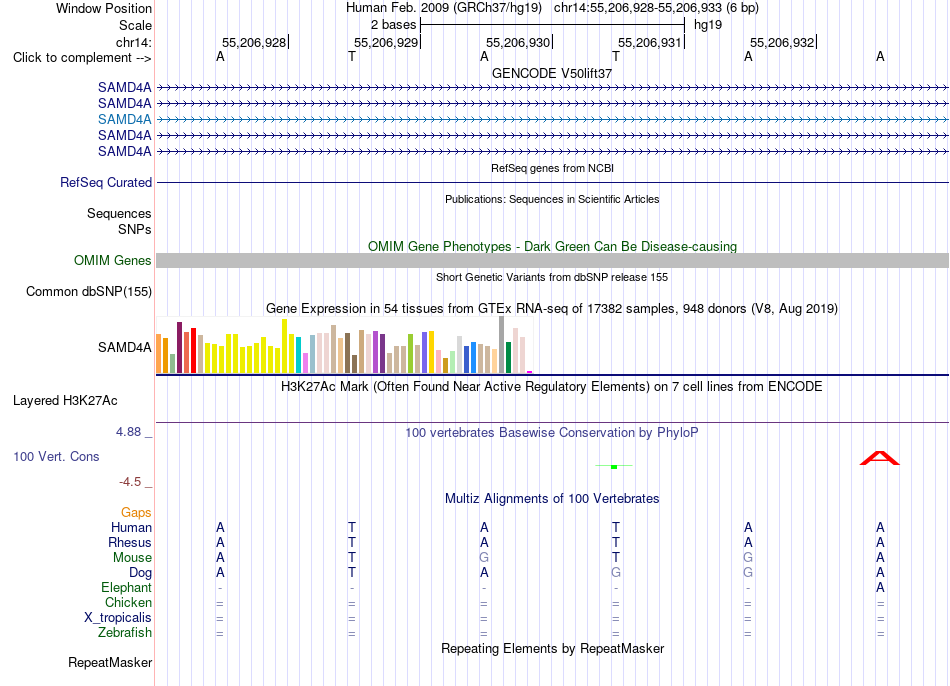Click the RefSeq Curated track line
The image size is (950, 686).
(552, 182)
